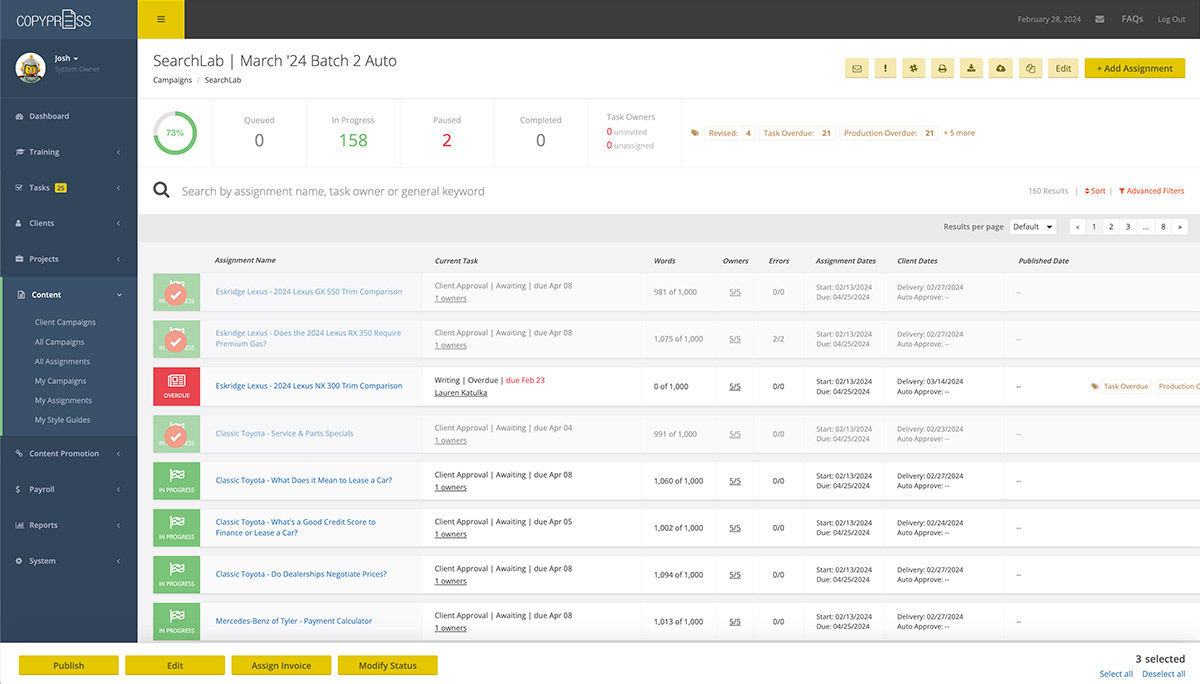Screen dimensions: 1200x684
Task: Click the next page double-arrow
Action: pos(1180,227)
